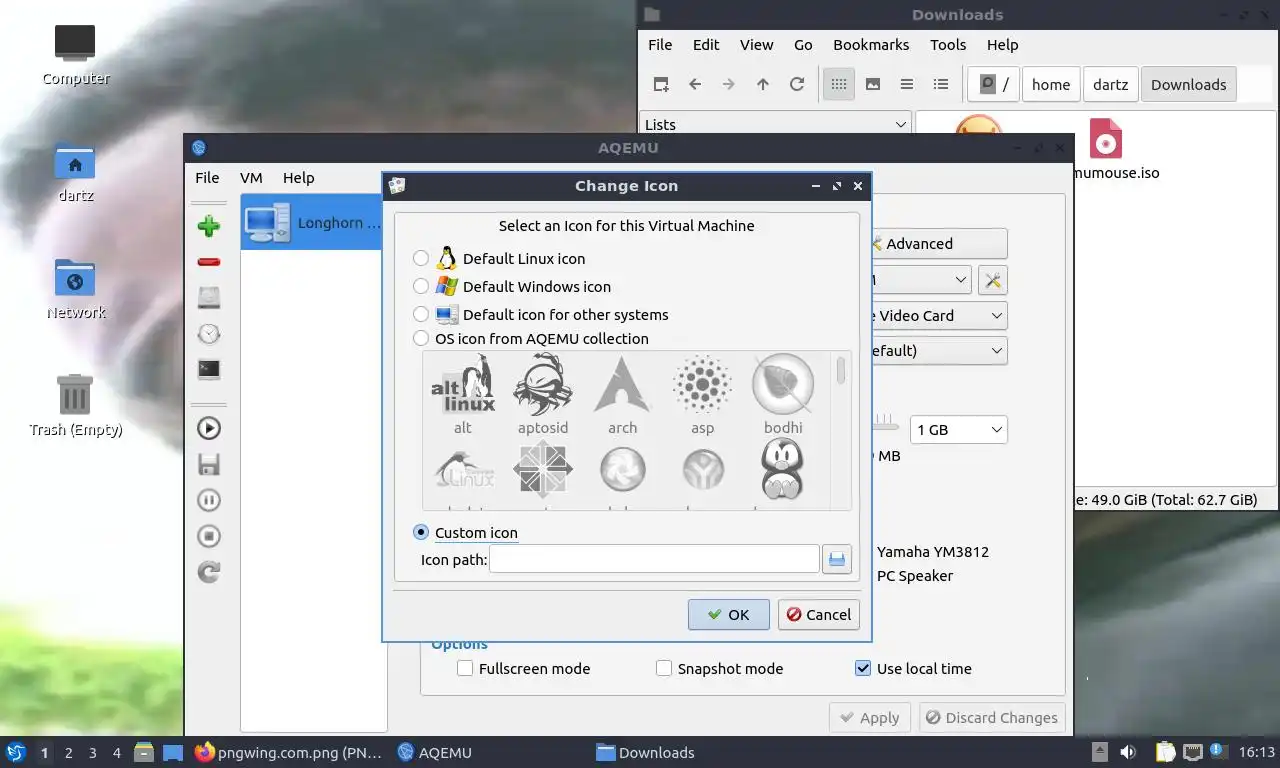Choose the arch icon from the collection
The width and height of the screenshot is (1280, 768).
[x=622, y=393]
